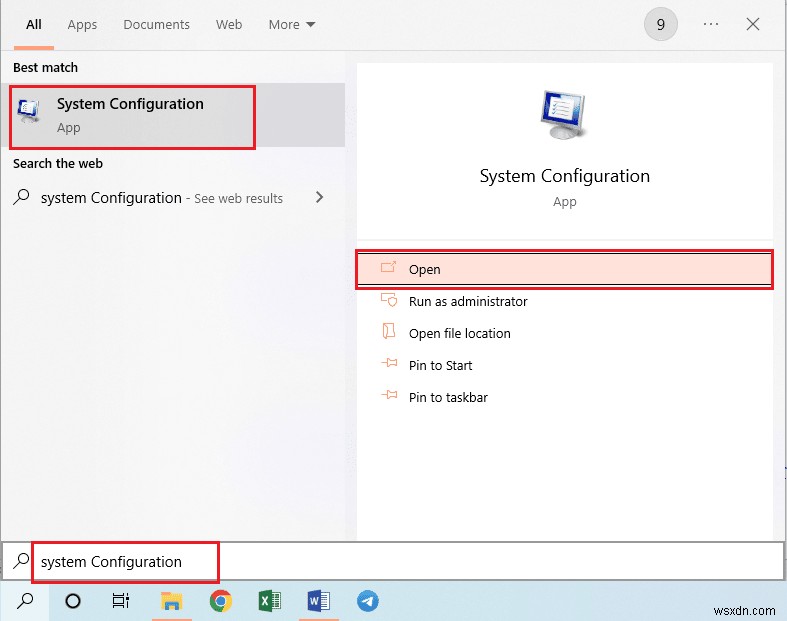Launch Cortana from the taskbar circle

[x=73, y=600]
